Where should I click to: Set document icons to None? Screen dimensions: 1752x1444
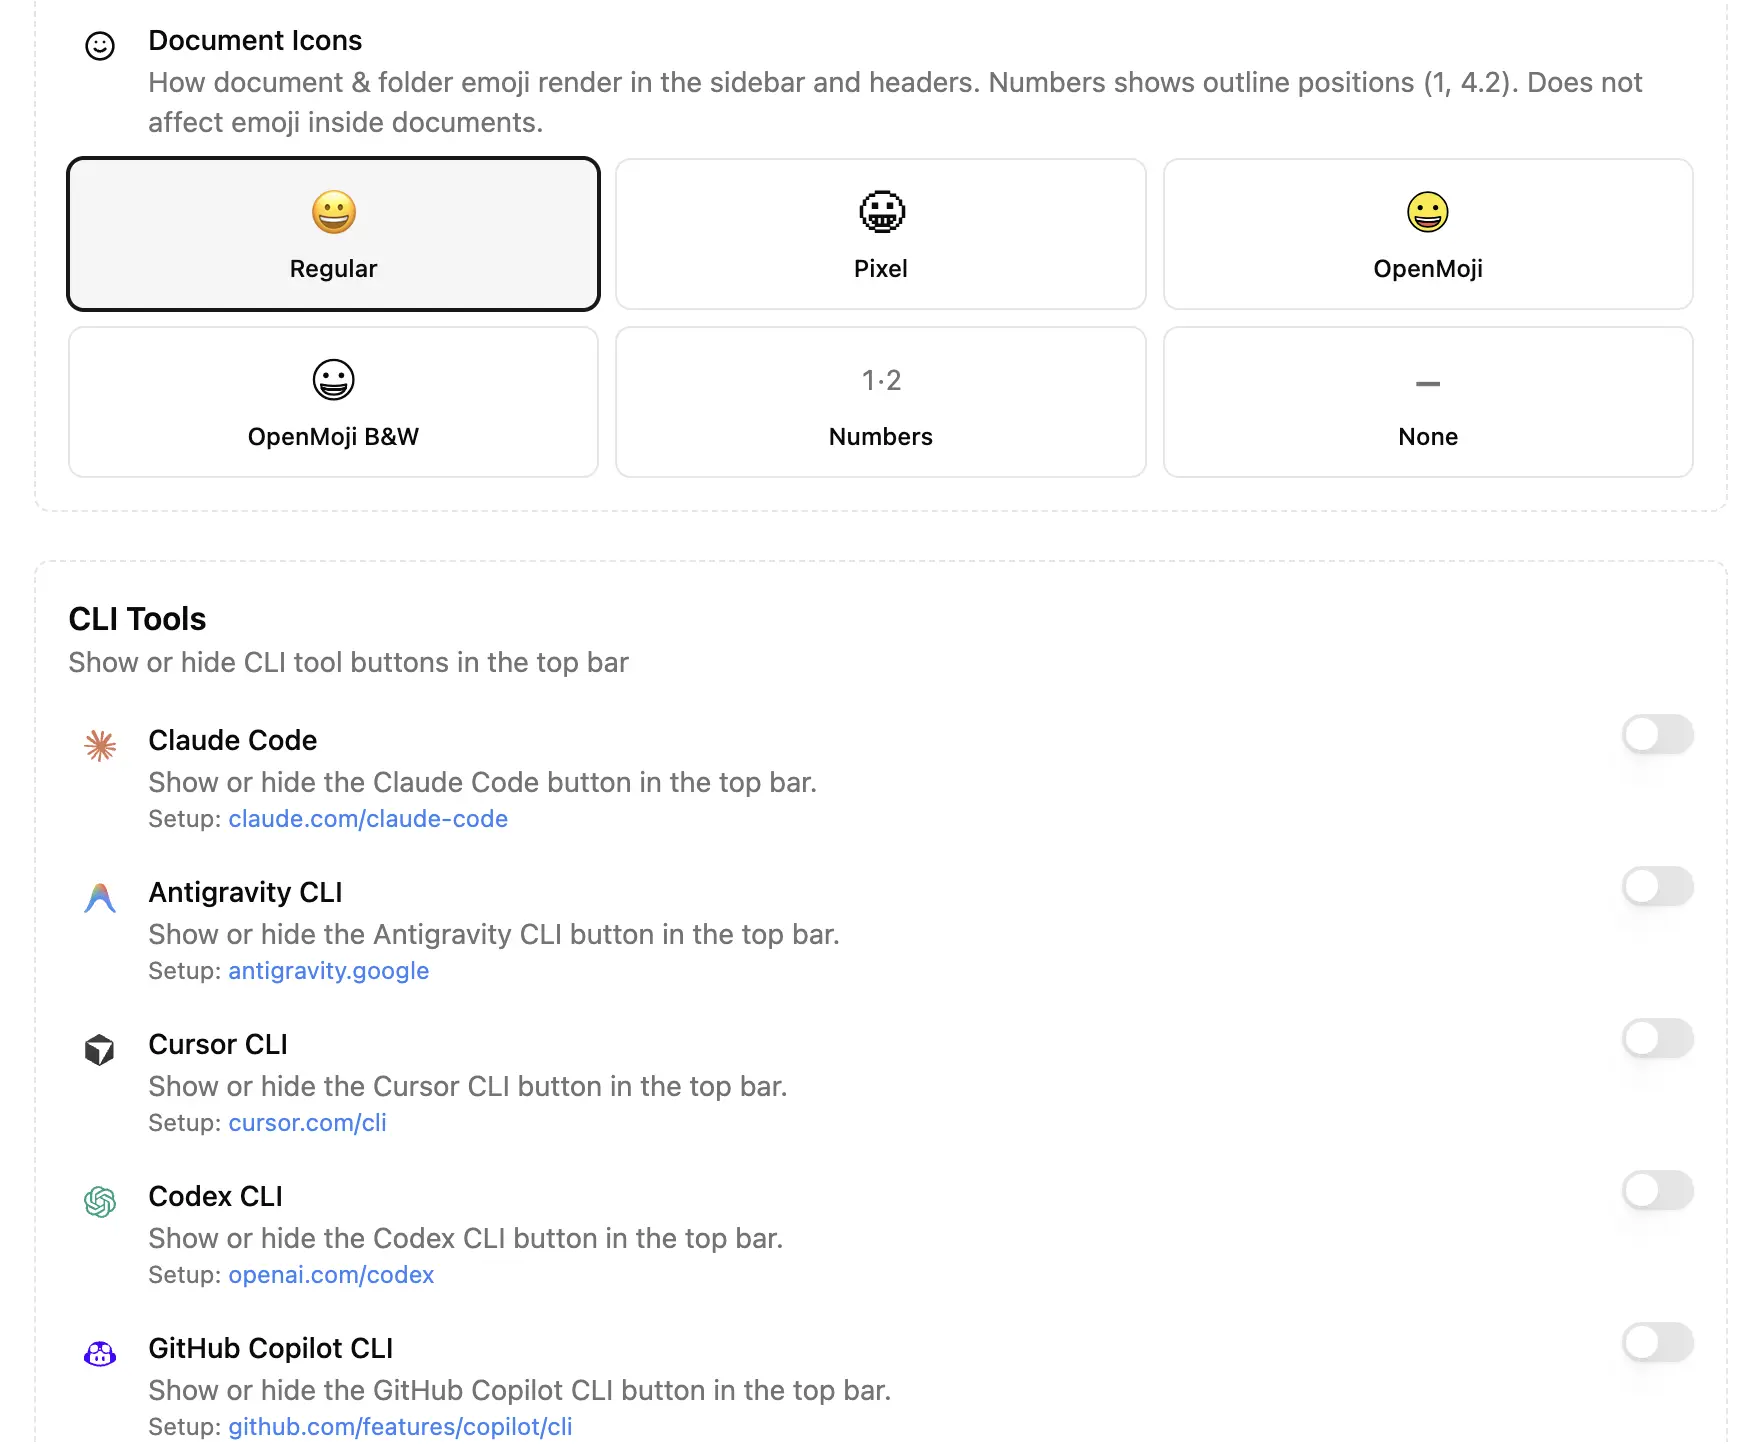pos(1428,402)
